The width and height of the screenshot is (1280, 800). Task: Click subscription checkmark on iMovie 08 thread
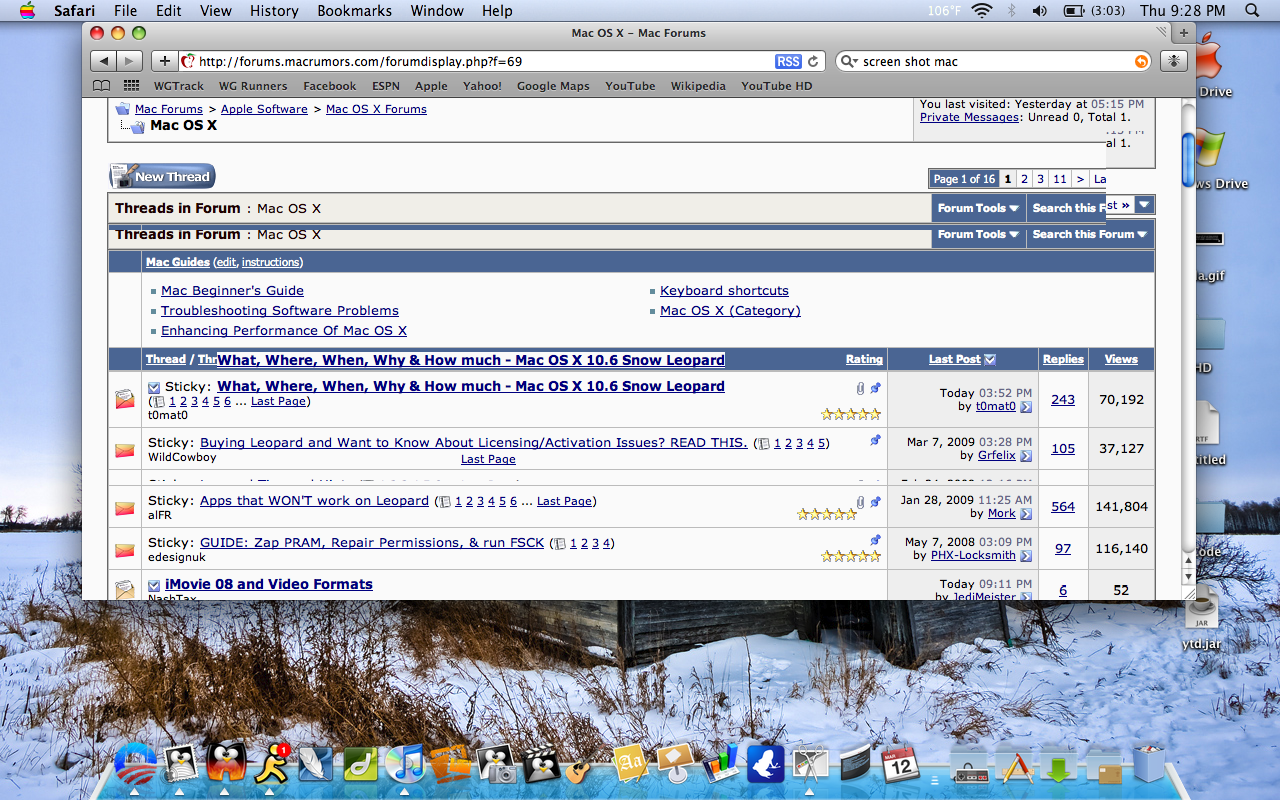pos(154,585)
